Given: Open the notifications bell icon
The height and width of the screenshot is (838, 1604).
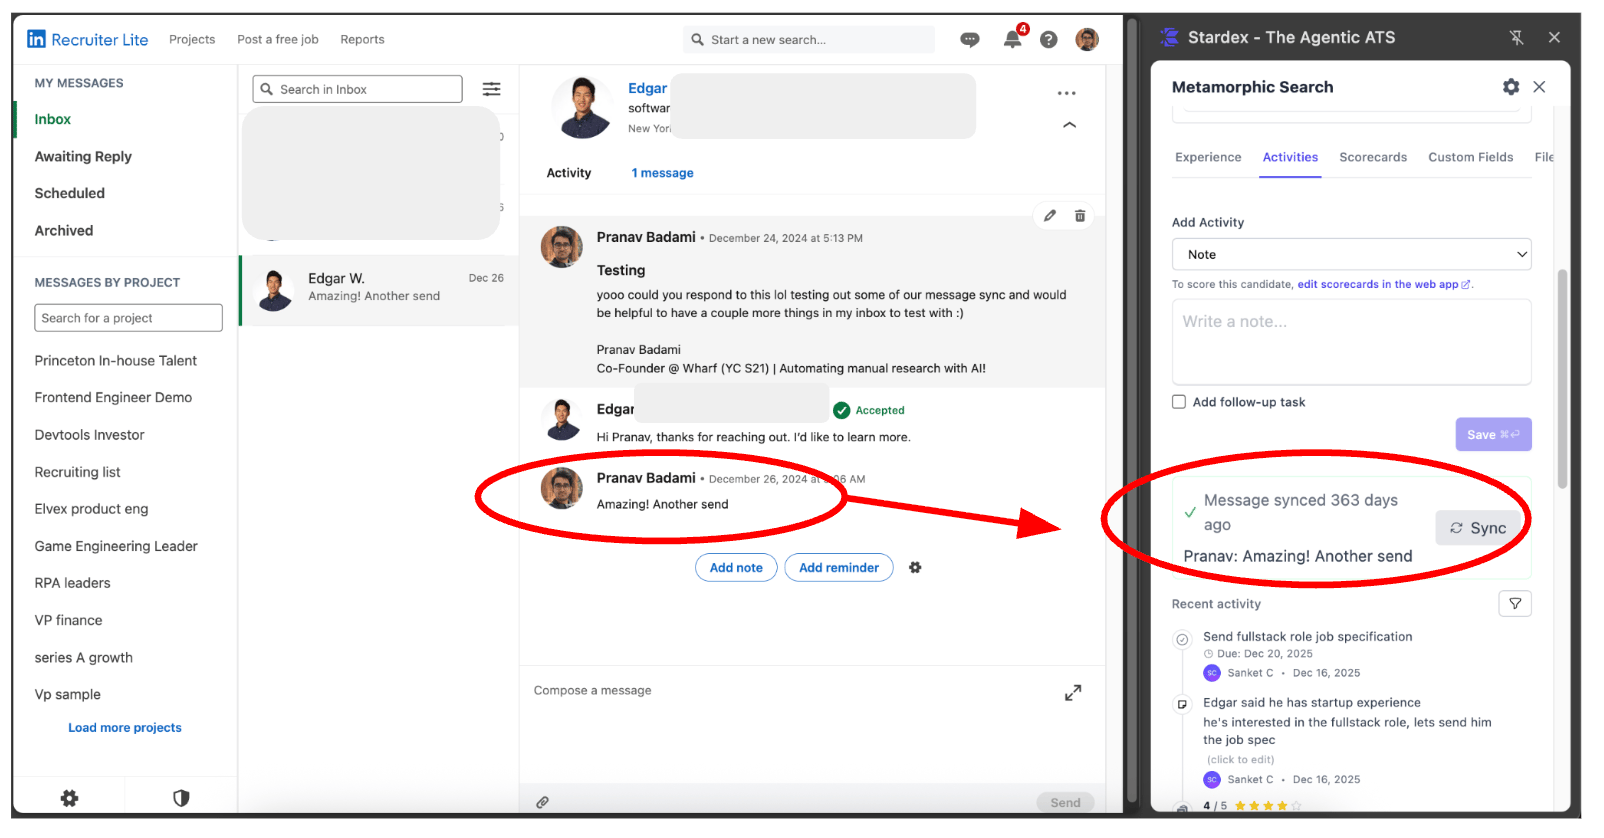Looking at the screenshot, I should pos(1013,40).
